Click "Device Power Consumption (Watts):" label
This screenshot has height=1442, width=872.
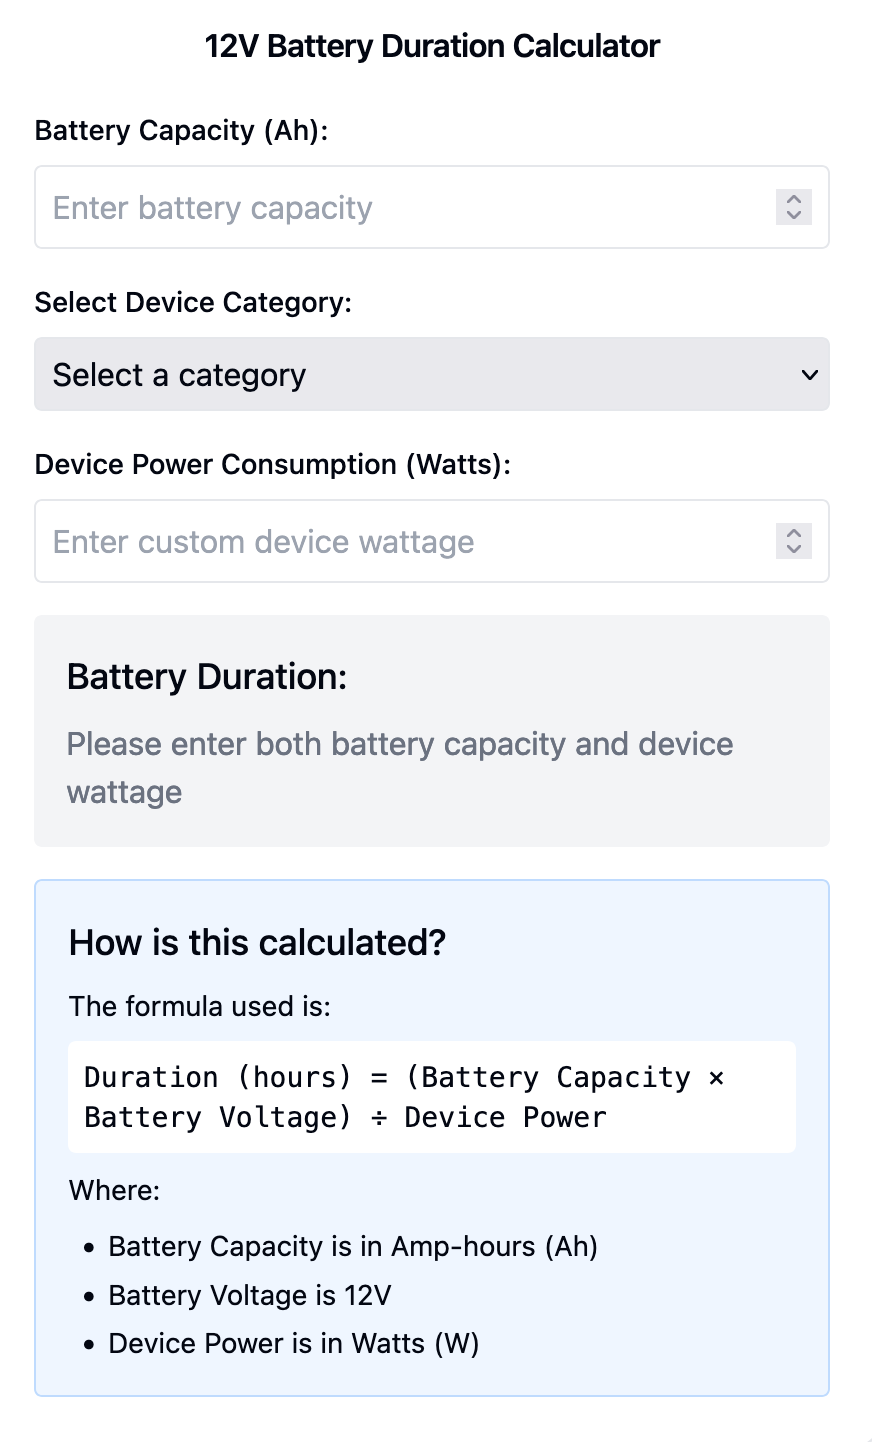tap(272, 464)
